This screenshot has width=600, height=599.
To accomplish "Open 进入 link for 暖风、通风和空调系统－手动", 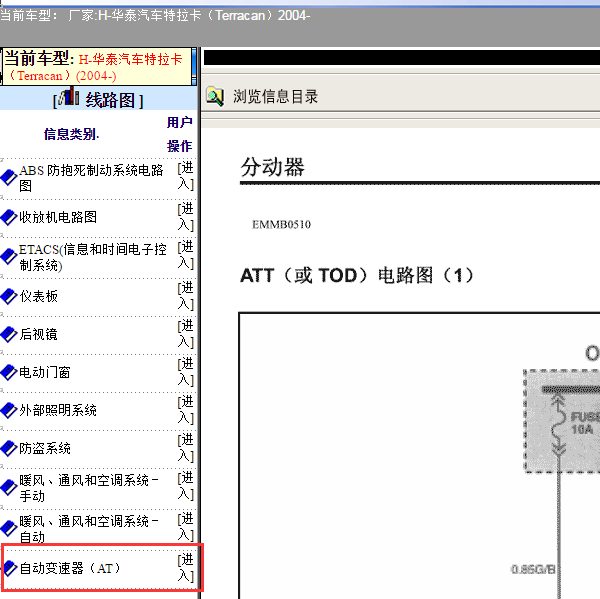I will [x=186, y=486].
